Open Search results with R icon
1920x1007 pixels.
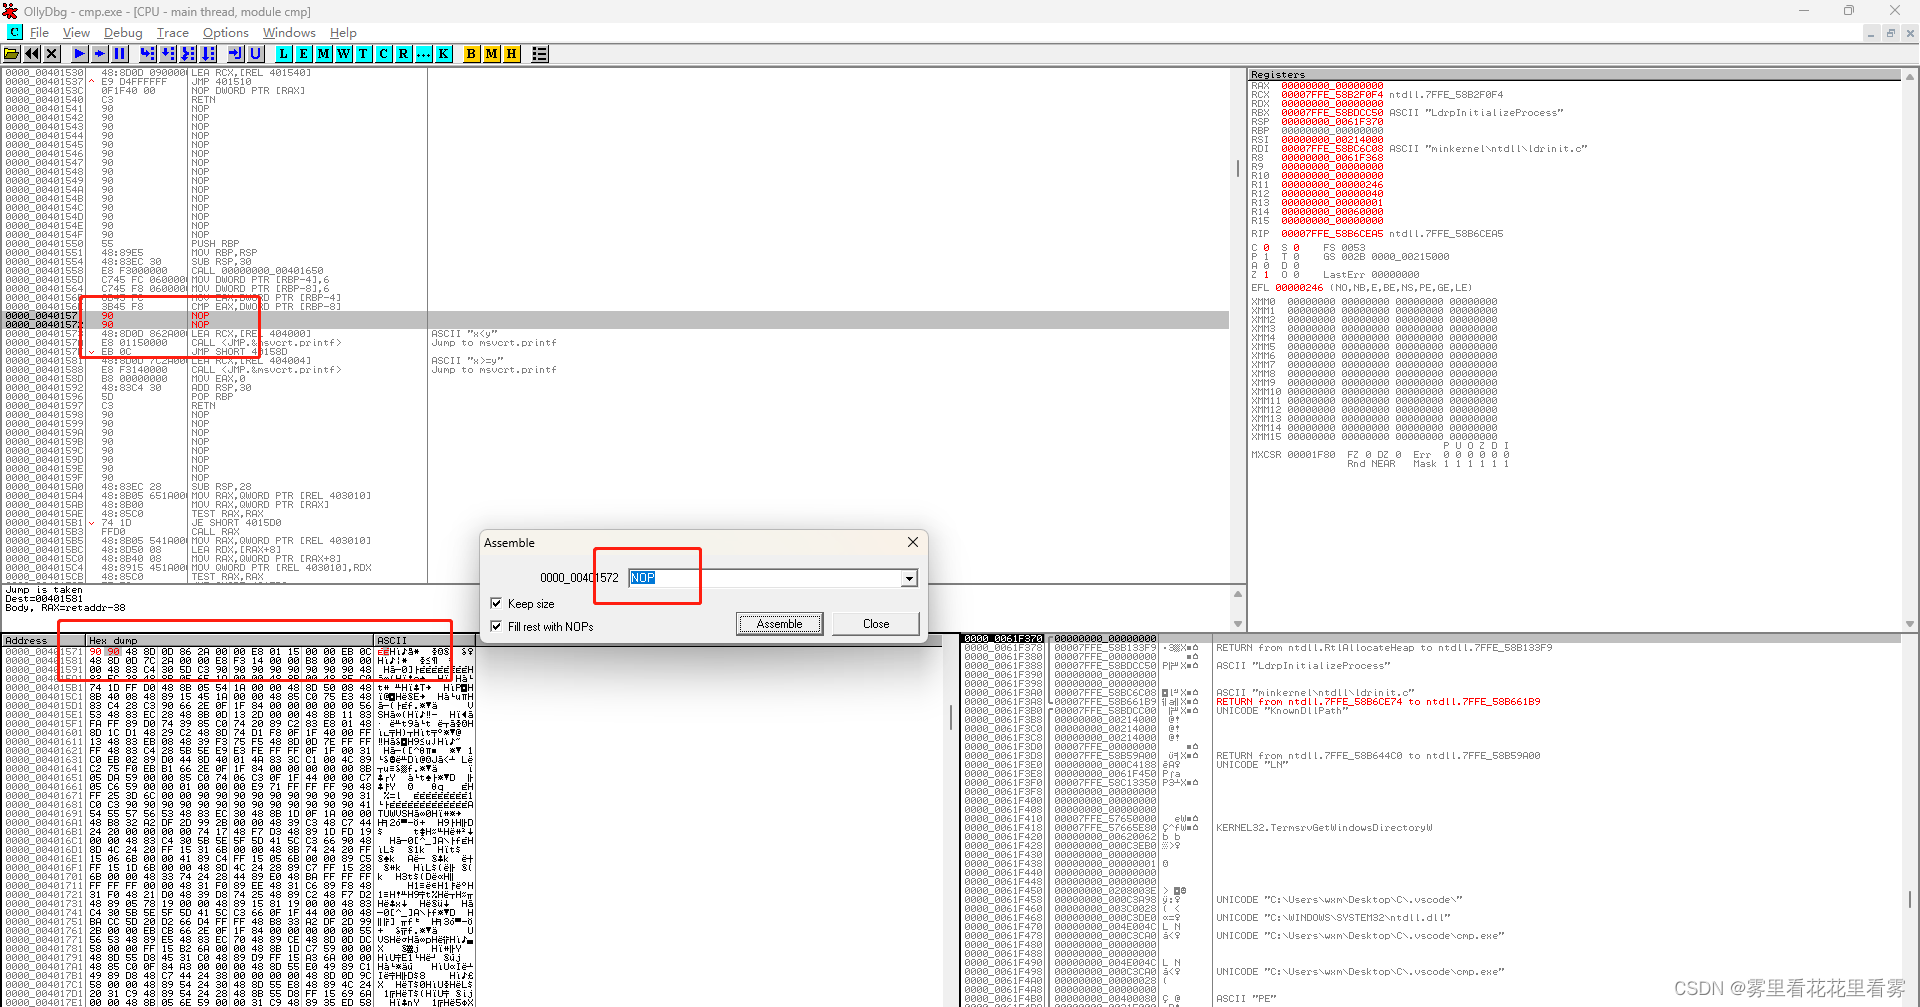pos(404,54)
